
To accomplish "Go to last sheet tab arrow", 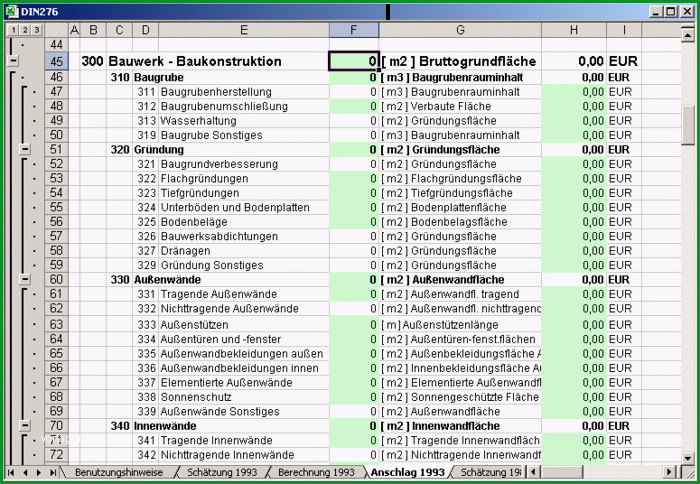I will pyautogui.click(x=53, y=472).
